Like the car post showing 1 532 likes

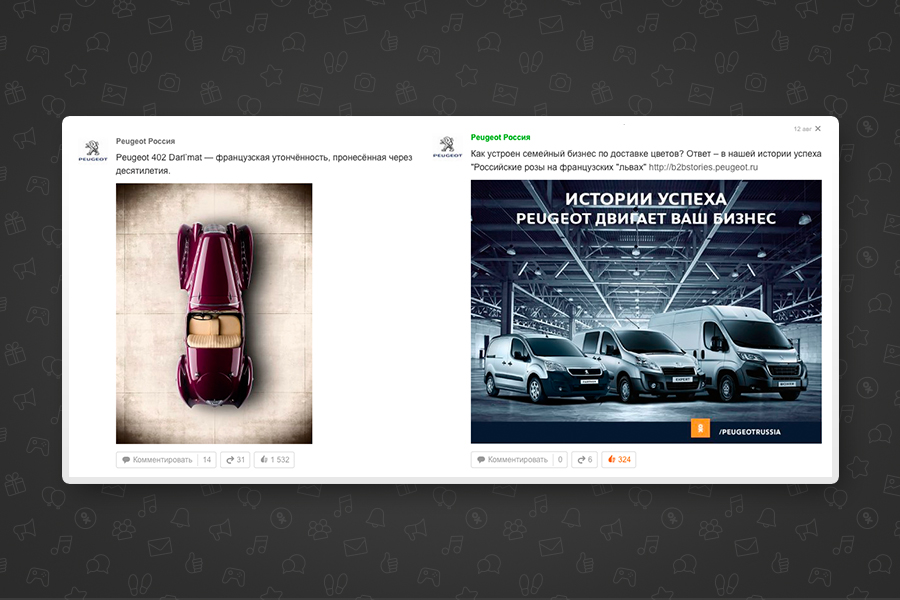[274, 460]
